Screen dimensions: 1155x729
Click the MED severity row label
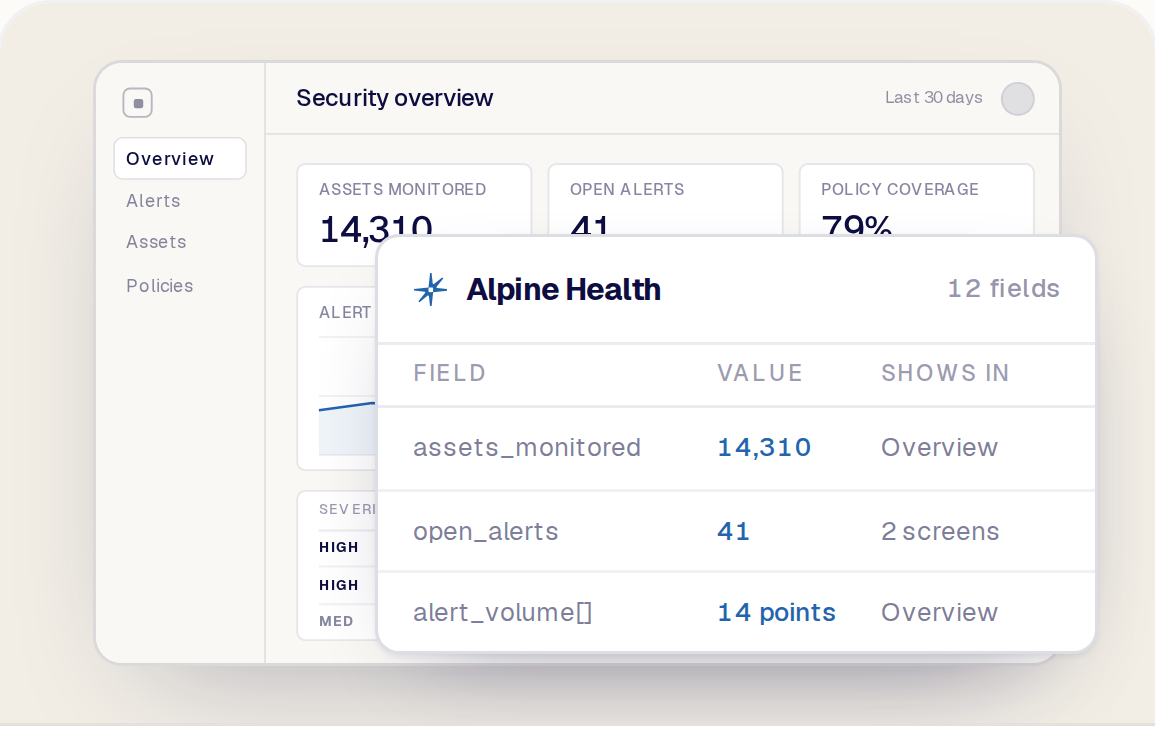(336, 621)
